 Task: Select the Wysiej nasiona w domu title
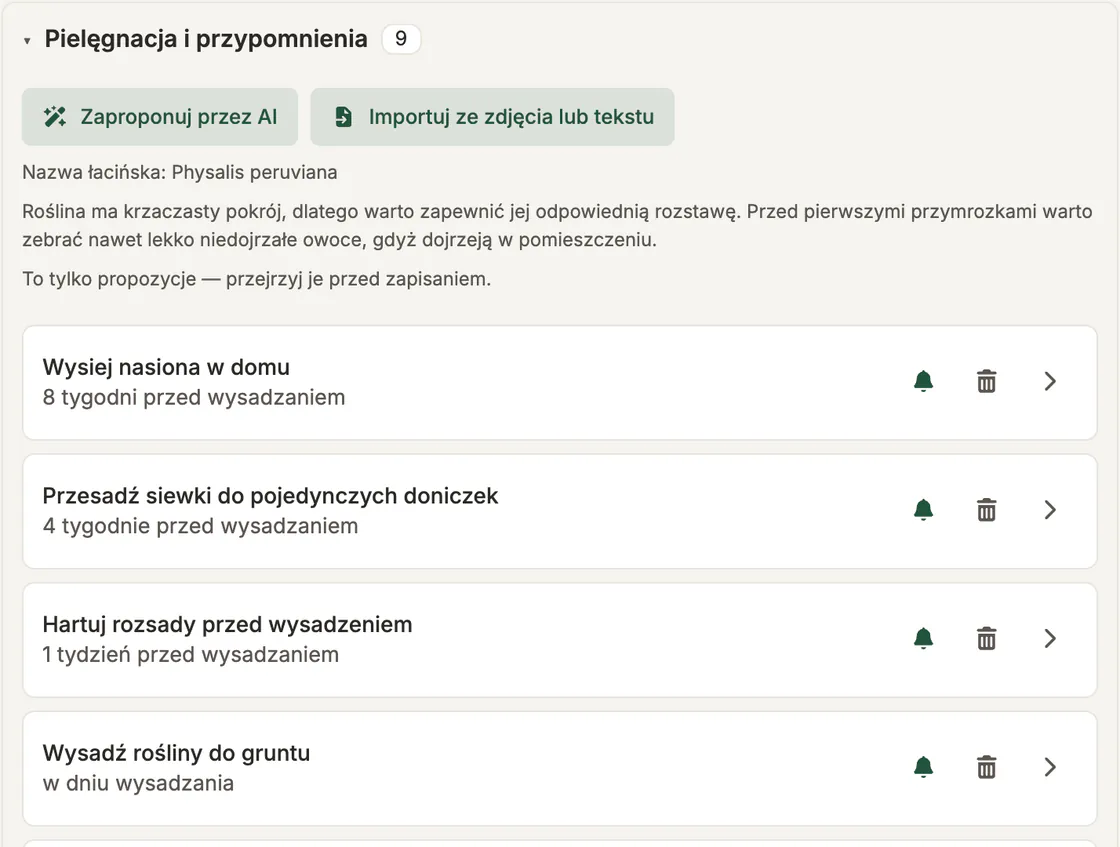(x=166, y=367)
